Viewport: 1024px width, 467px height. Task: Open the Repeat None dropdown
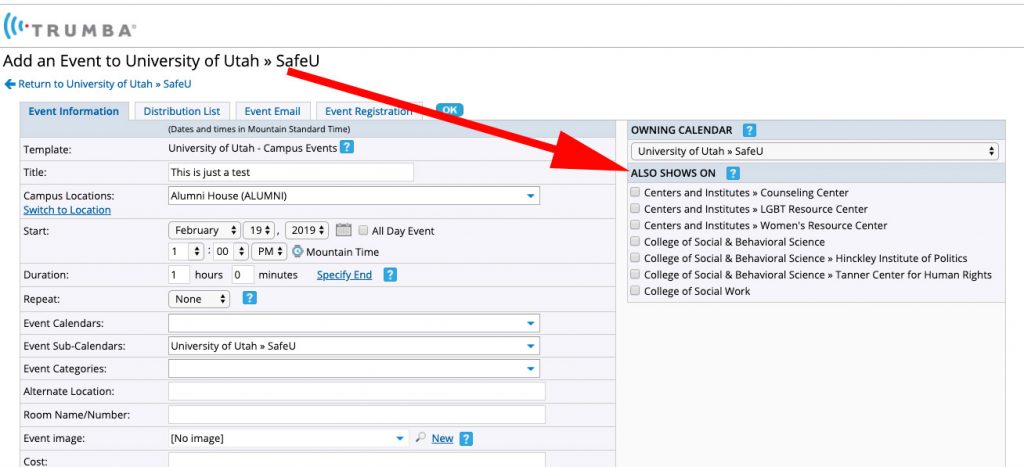coord(199,299)
